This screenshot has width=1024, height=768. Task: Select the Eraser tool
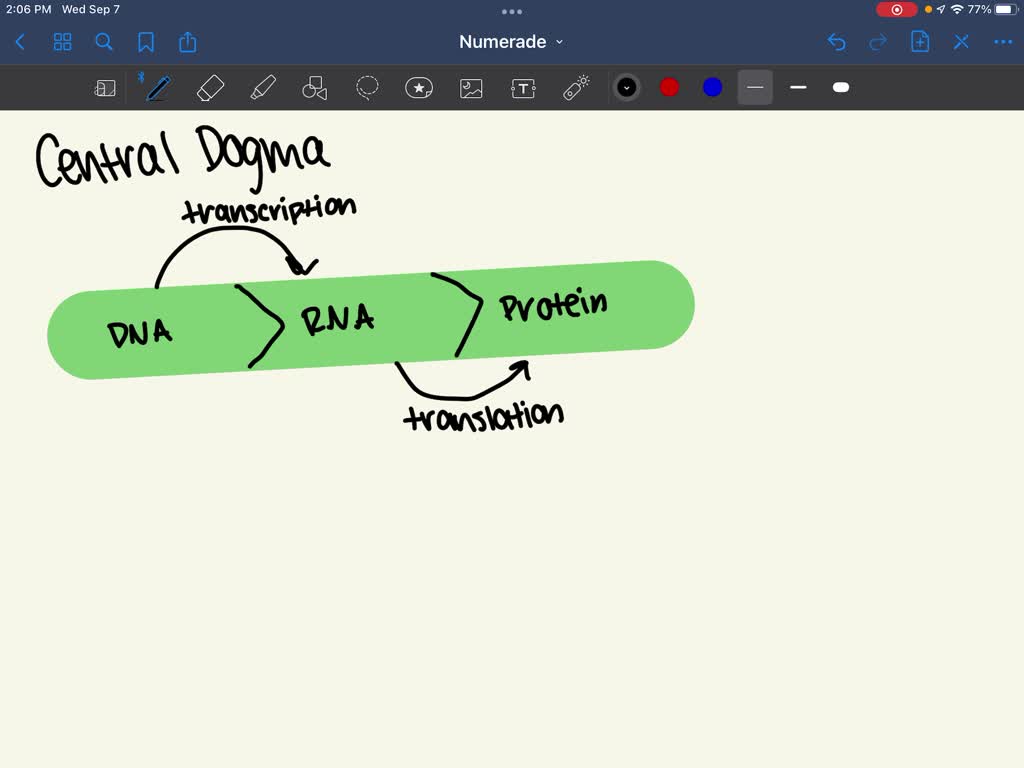210,87
